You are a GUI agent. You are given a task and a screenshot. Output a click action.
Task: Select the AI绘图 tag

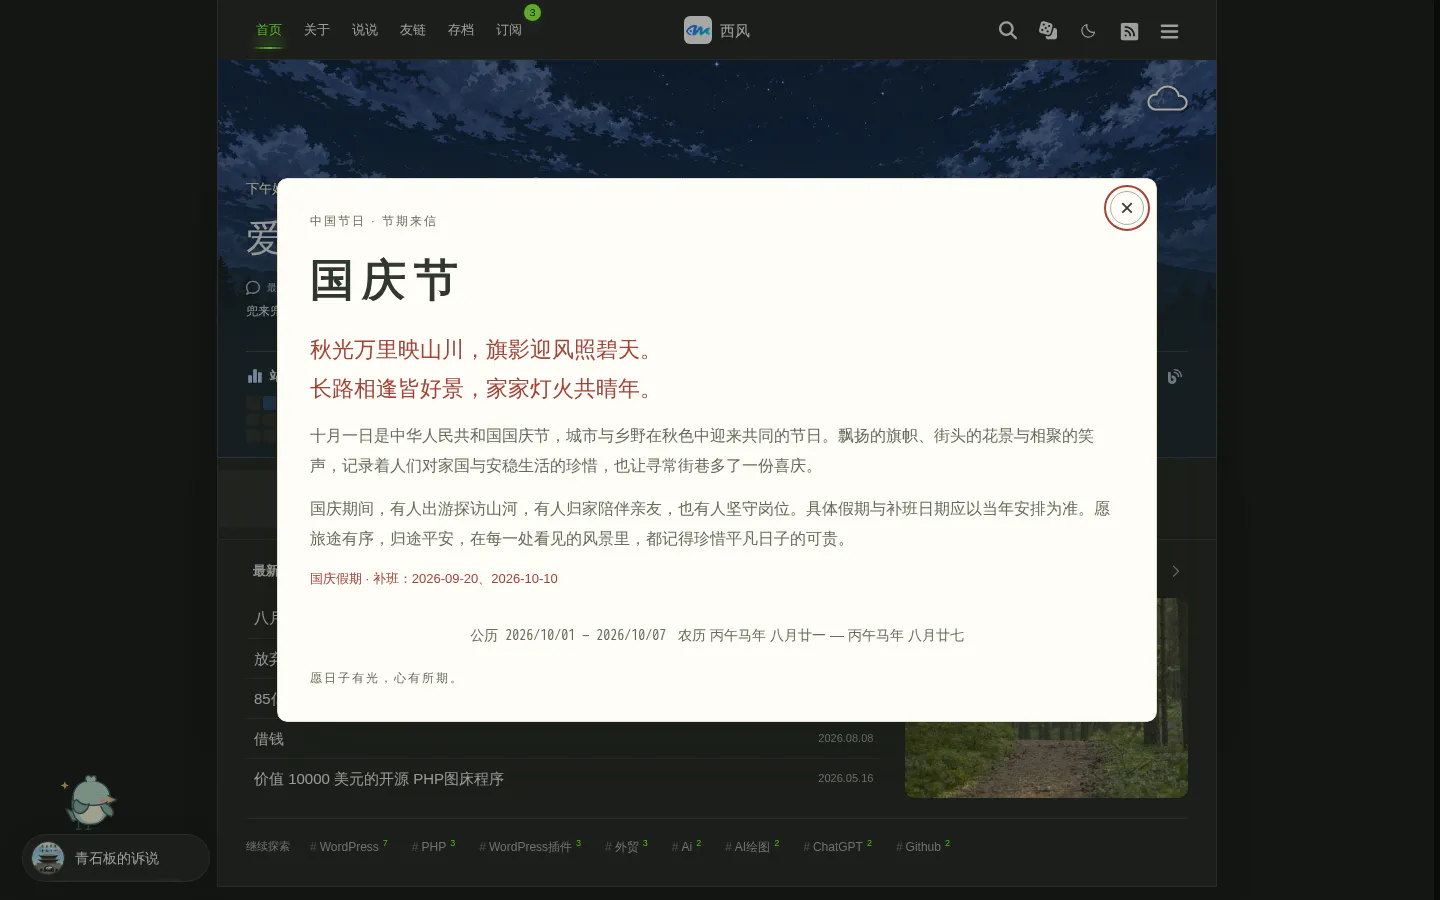(x=752, y=846)
